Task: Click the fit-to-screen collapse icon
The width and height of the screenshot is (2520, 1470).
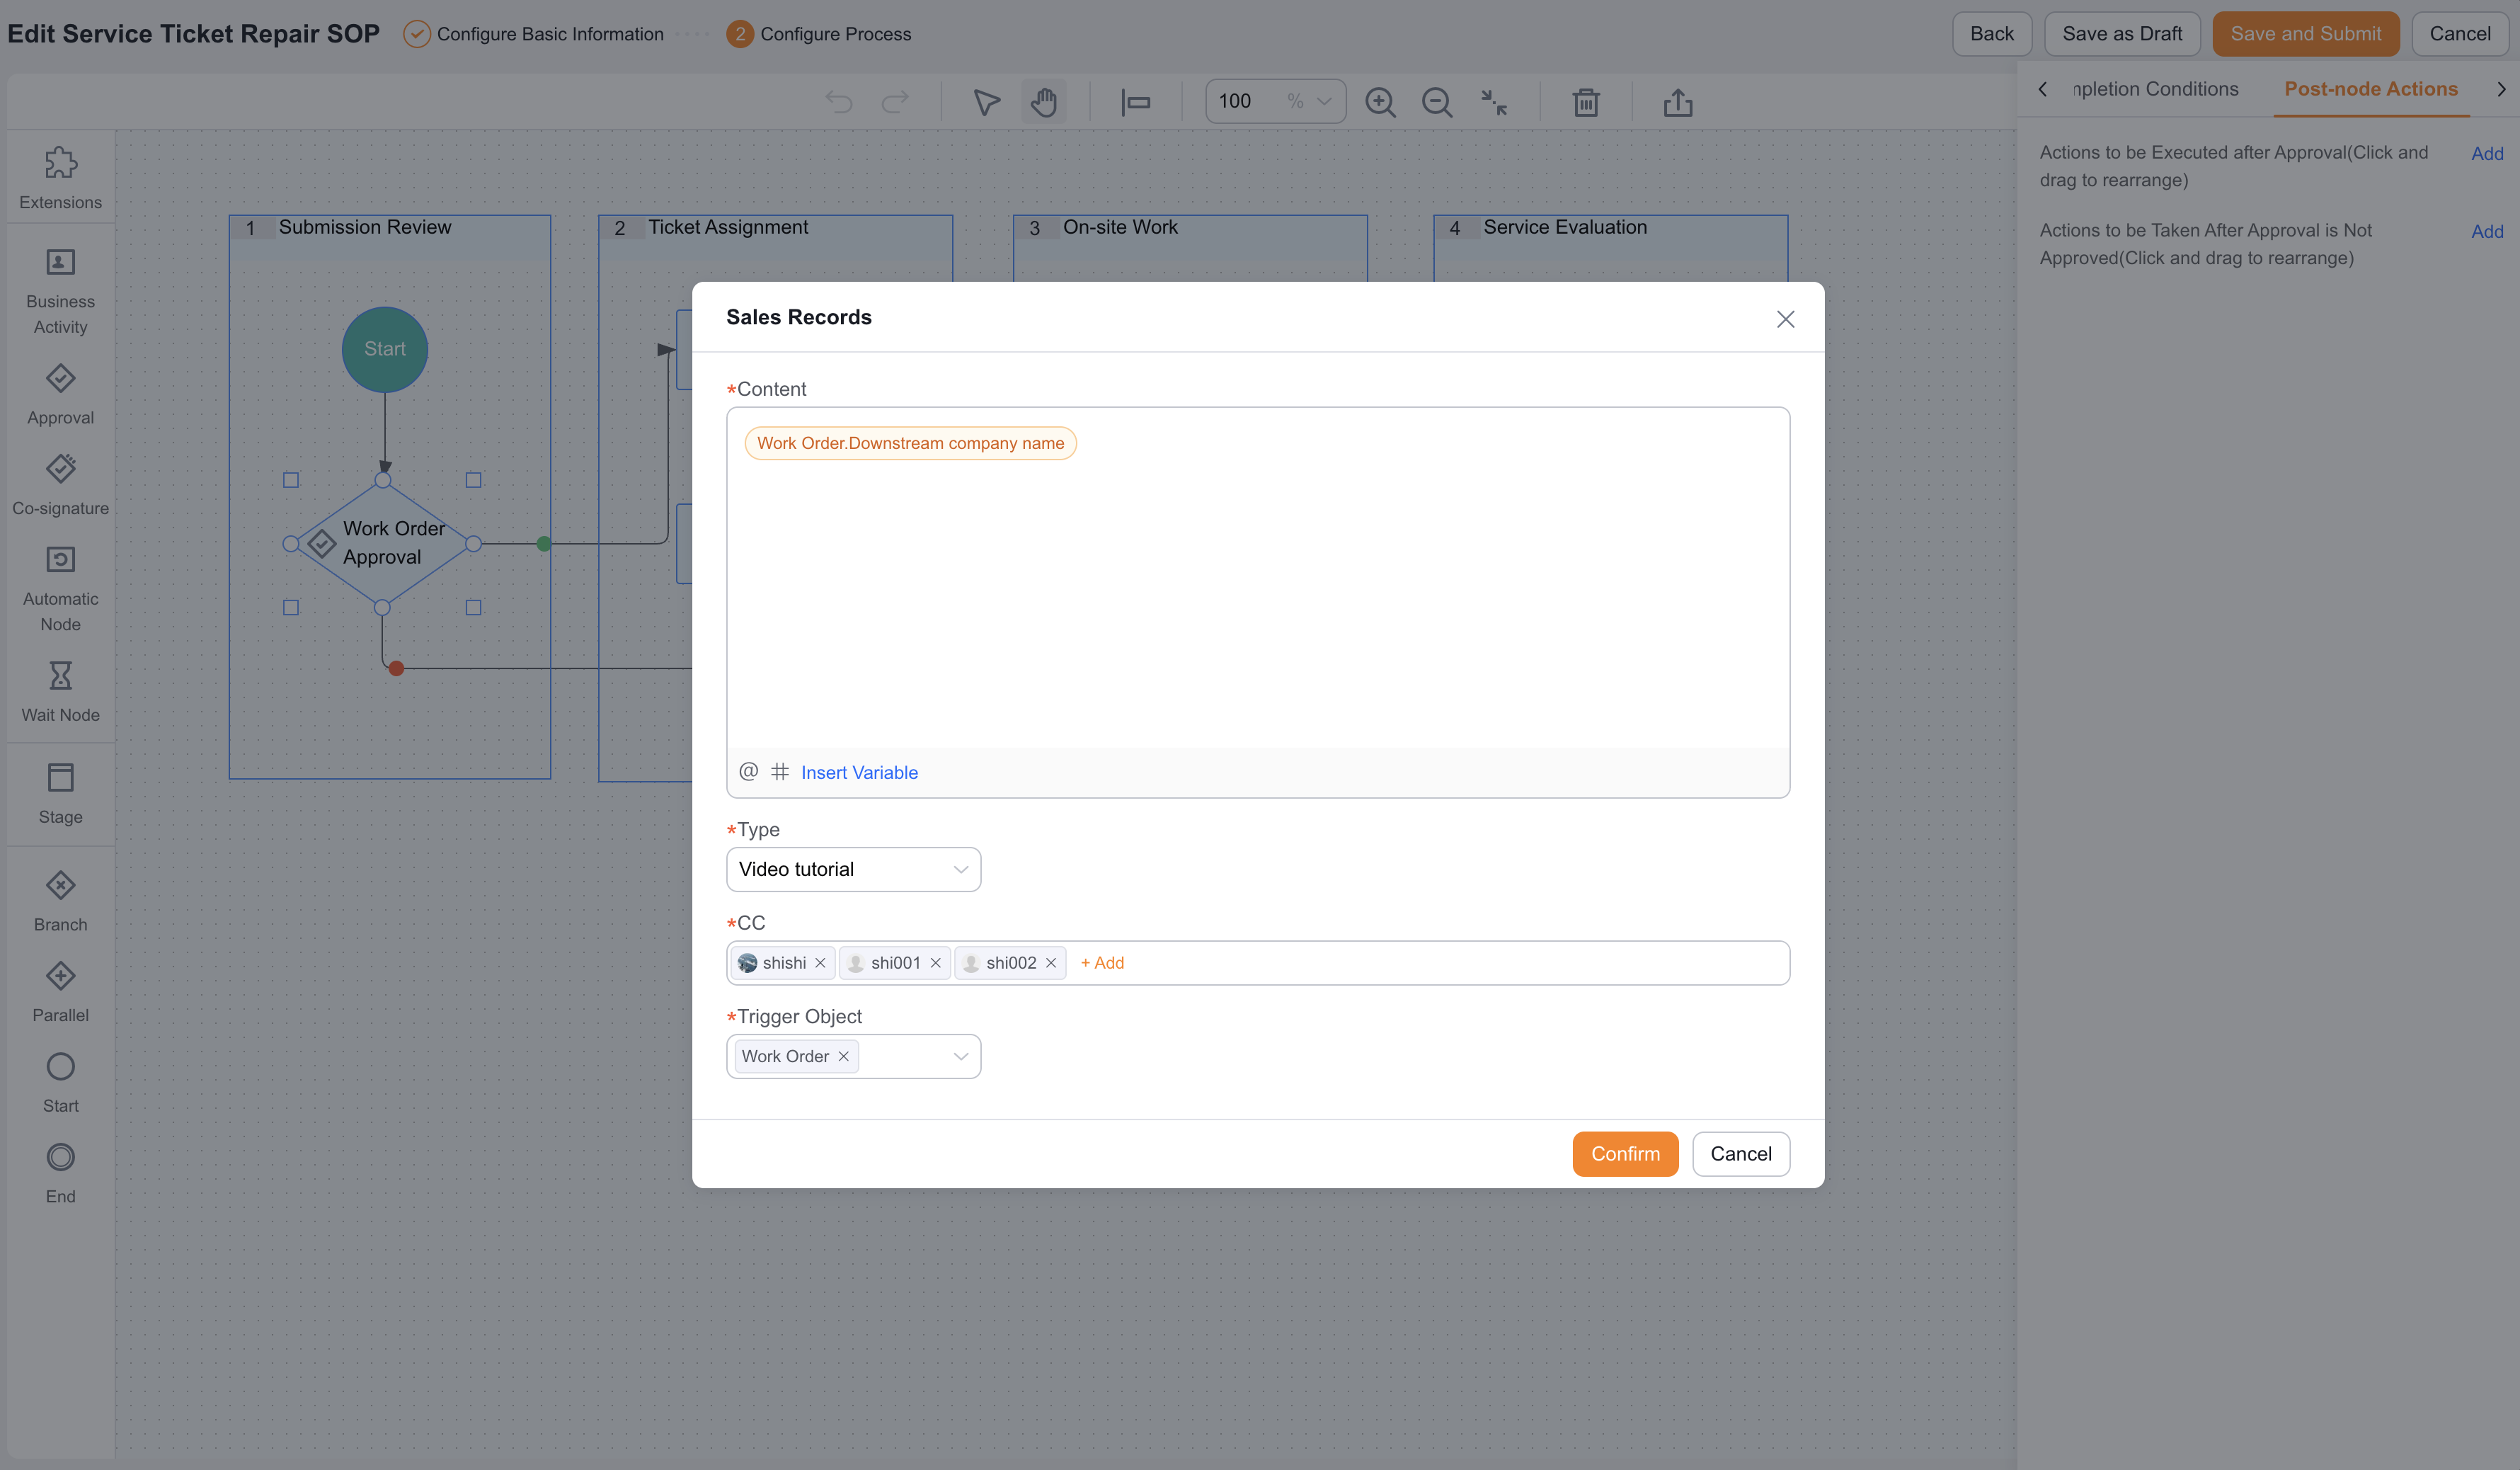Action: (1494, 102)
